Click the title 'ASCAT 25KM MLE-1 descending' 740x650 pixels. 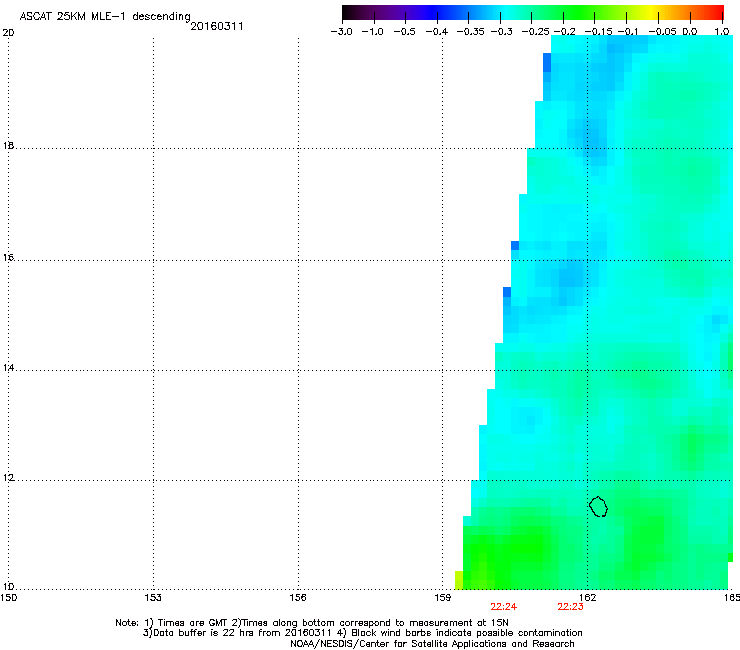(105, 17)
